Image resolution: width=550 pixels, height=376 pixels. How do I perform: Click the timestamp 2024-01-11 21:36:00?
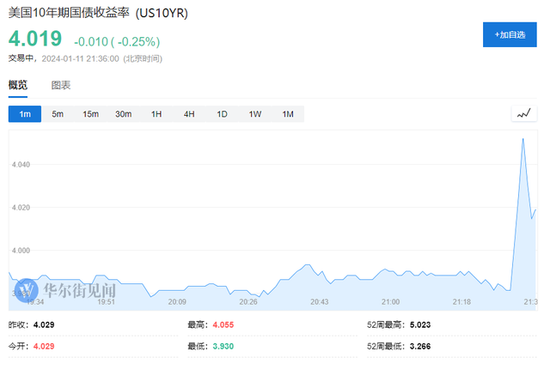coord(80,59)
